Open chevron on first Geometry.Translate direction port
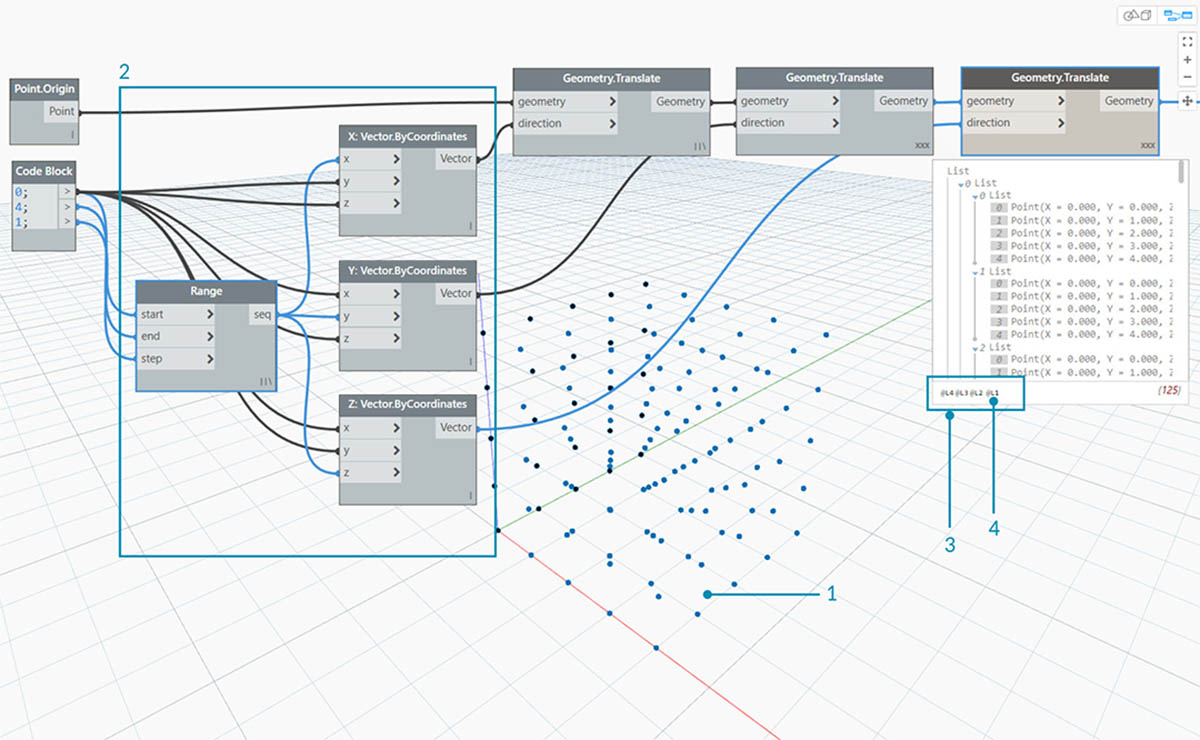The width and height of the screenshot is (1200, 740). tap(612, 123)
